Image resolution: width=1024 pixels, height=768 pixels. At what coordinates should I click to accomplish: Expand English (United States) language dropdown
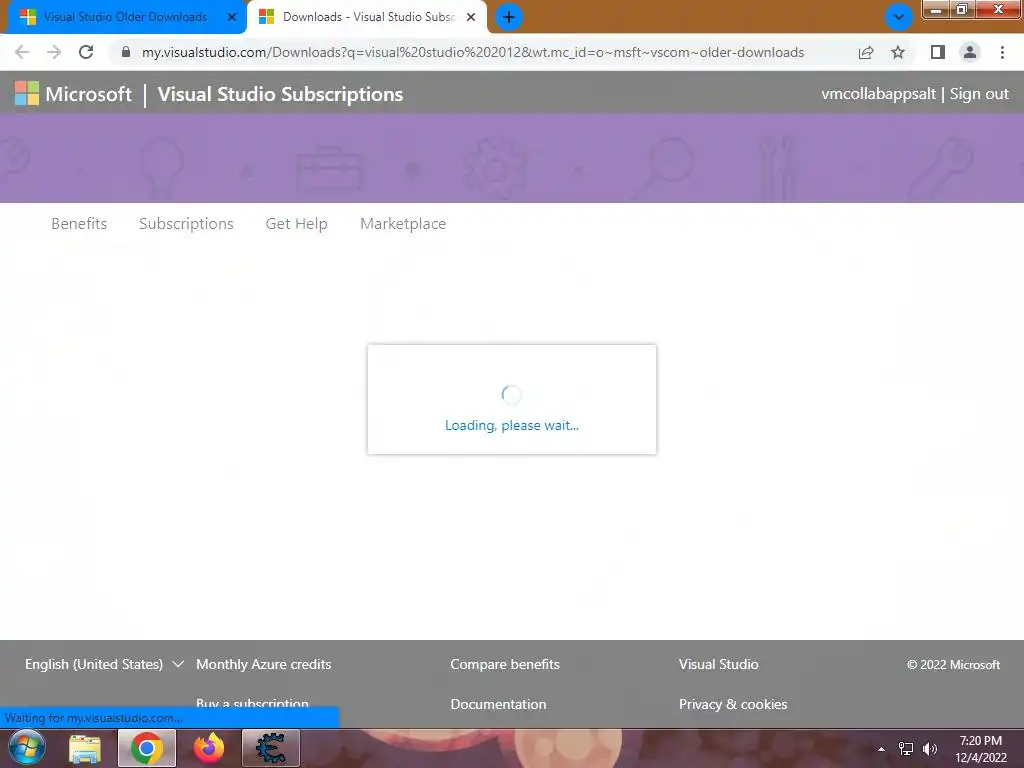(104, 664)
